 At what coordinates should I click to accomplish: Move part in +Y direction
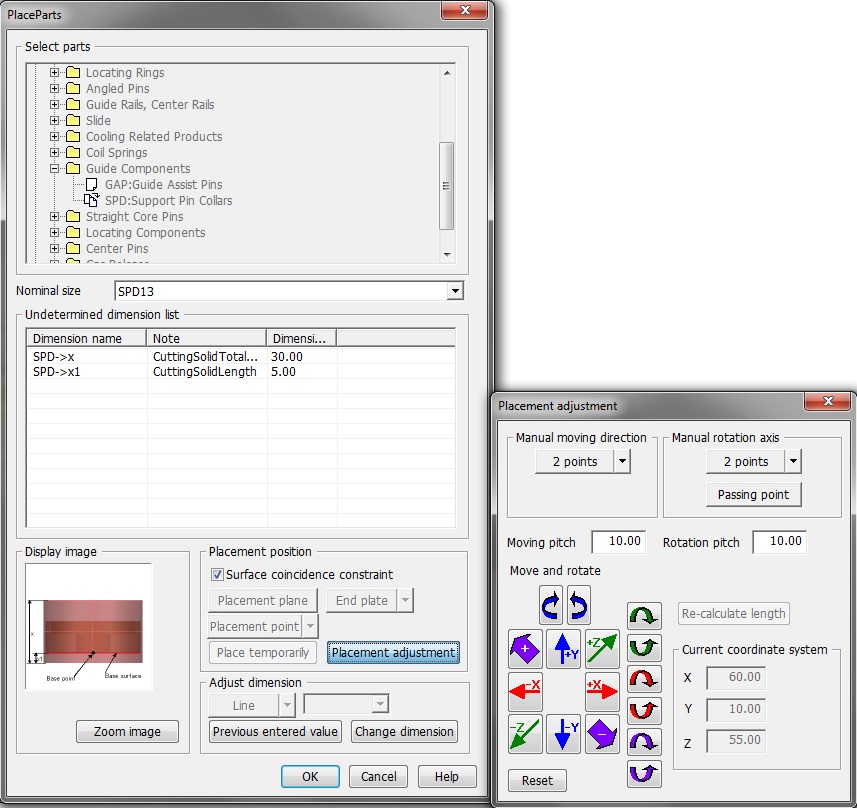tap(564, 648)
